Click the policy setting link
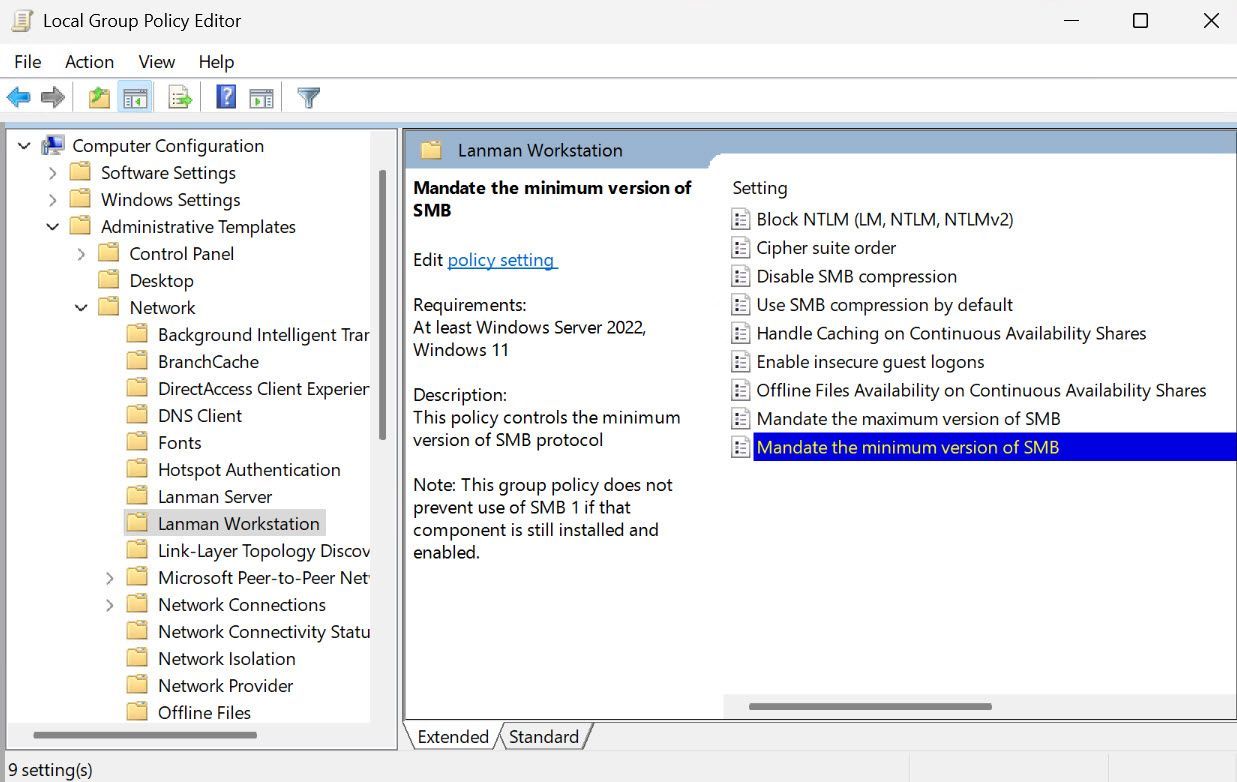Screen dimensions: 1237x782 (x=501, y=259)
